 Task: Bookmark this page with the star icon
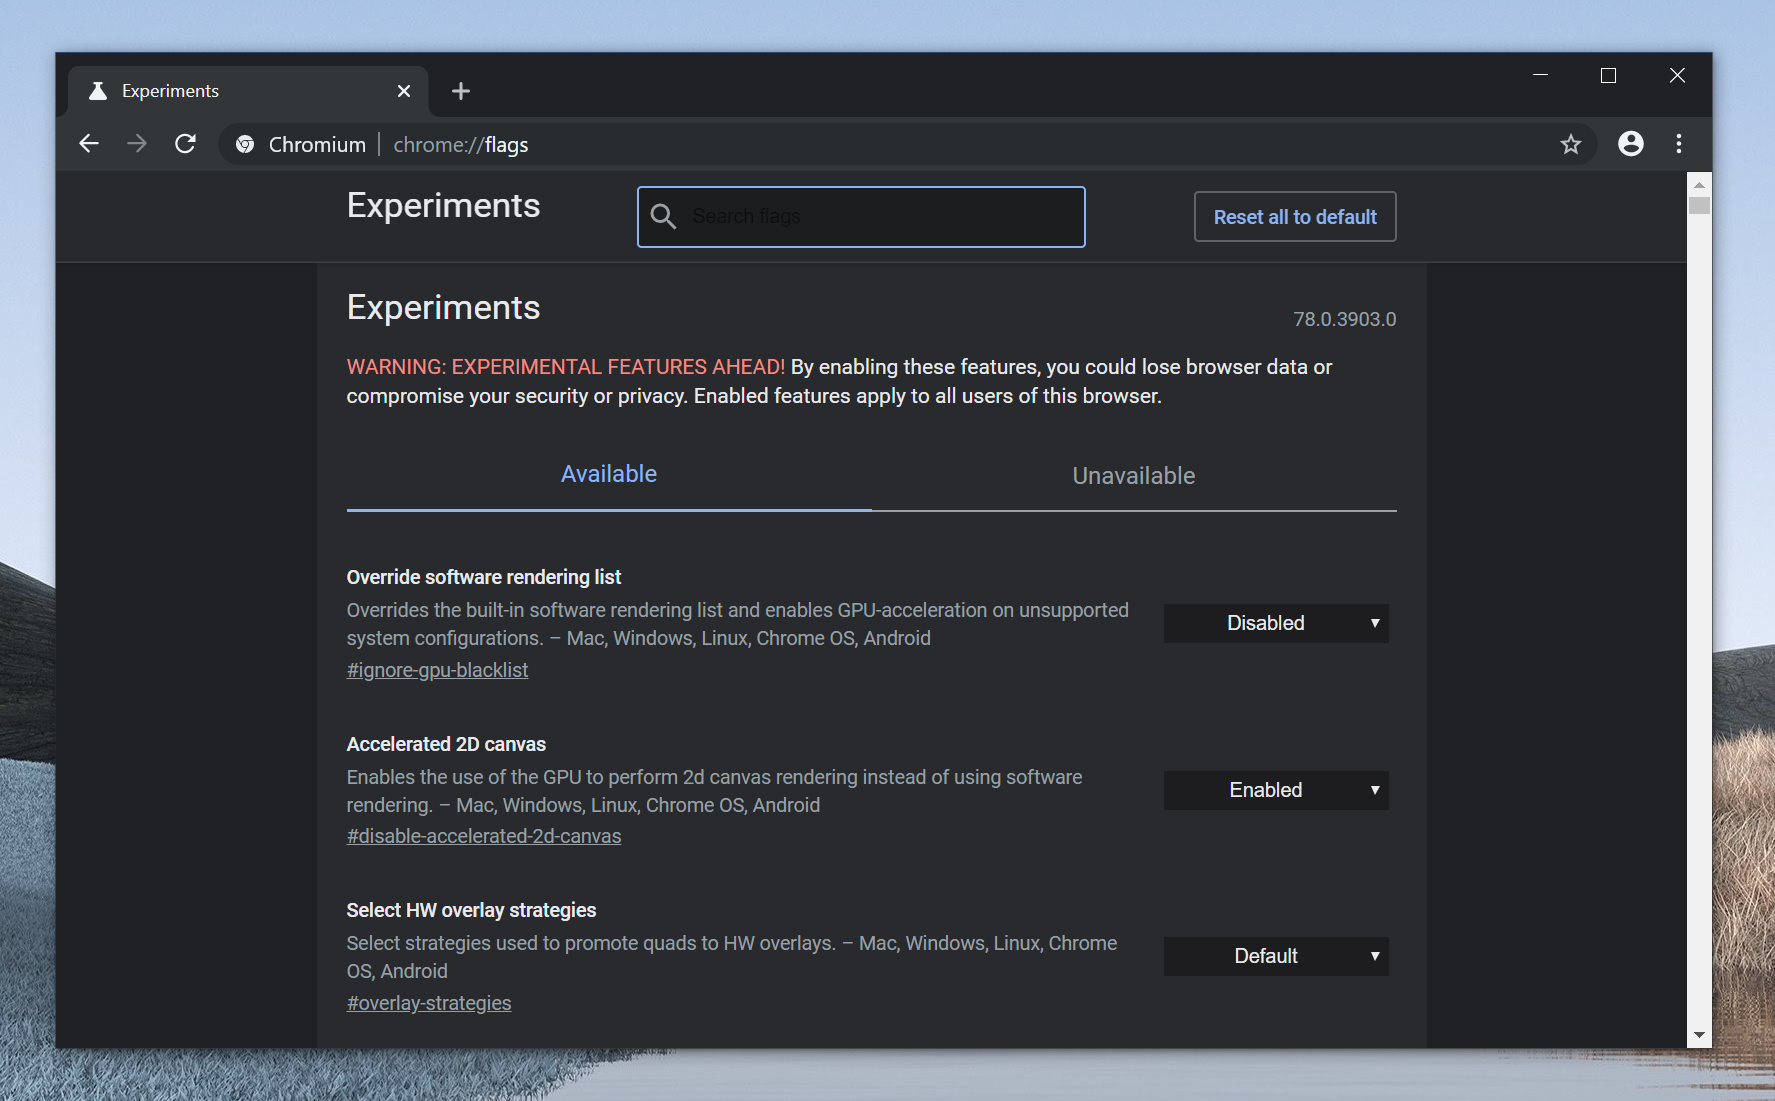pyautogui.click(x=1570, y=144)
